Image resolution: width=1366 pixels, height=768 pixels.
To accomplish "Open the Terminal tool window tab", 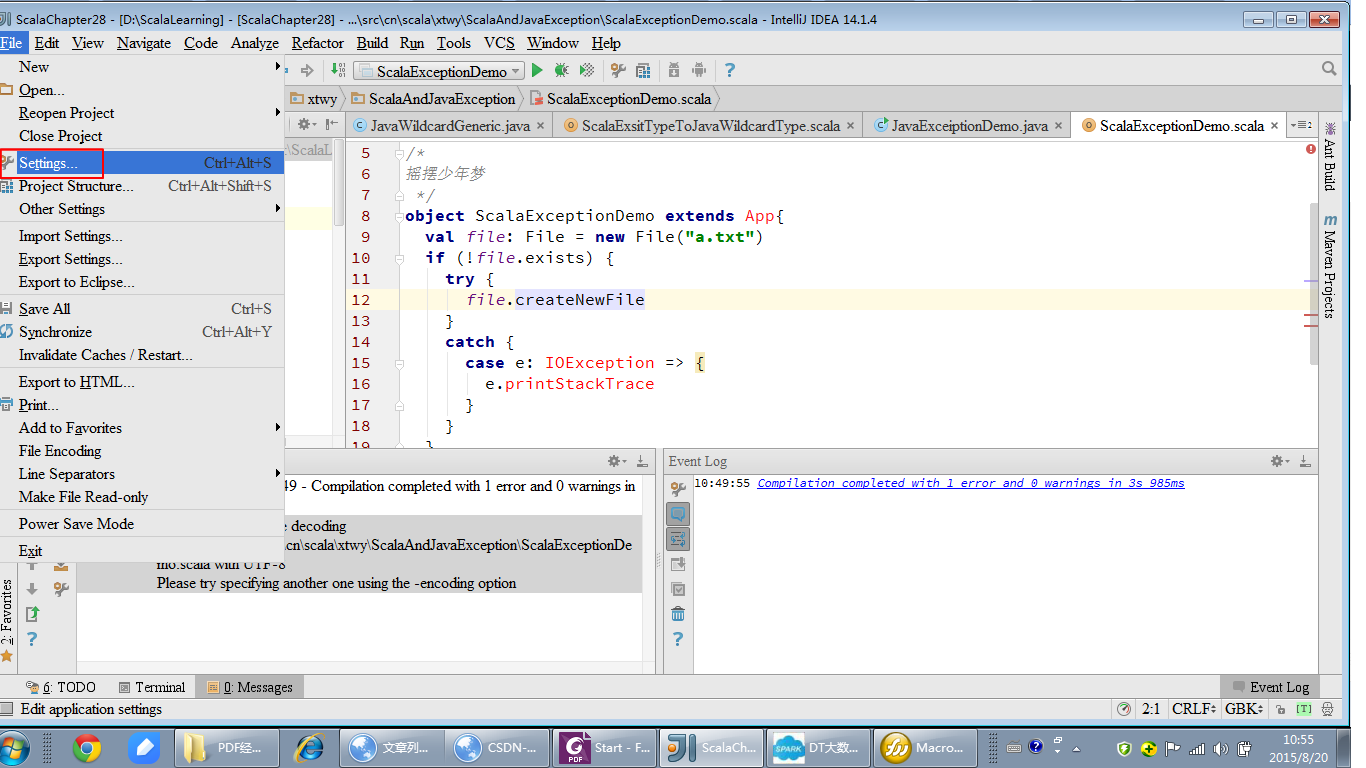I will tap(152, 687).
